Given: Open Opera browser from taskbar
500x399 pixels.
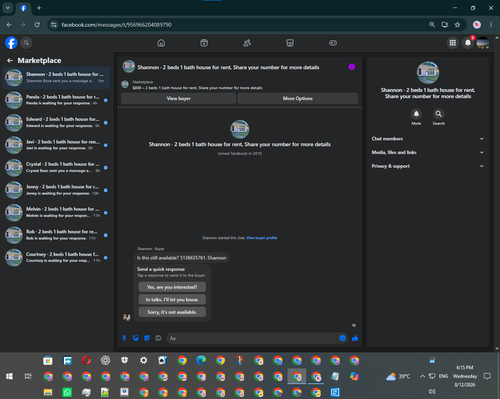Looking at the screenshot, I should 86,360.
